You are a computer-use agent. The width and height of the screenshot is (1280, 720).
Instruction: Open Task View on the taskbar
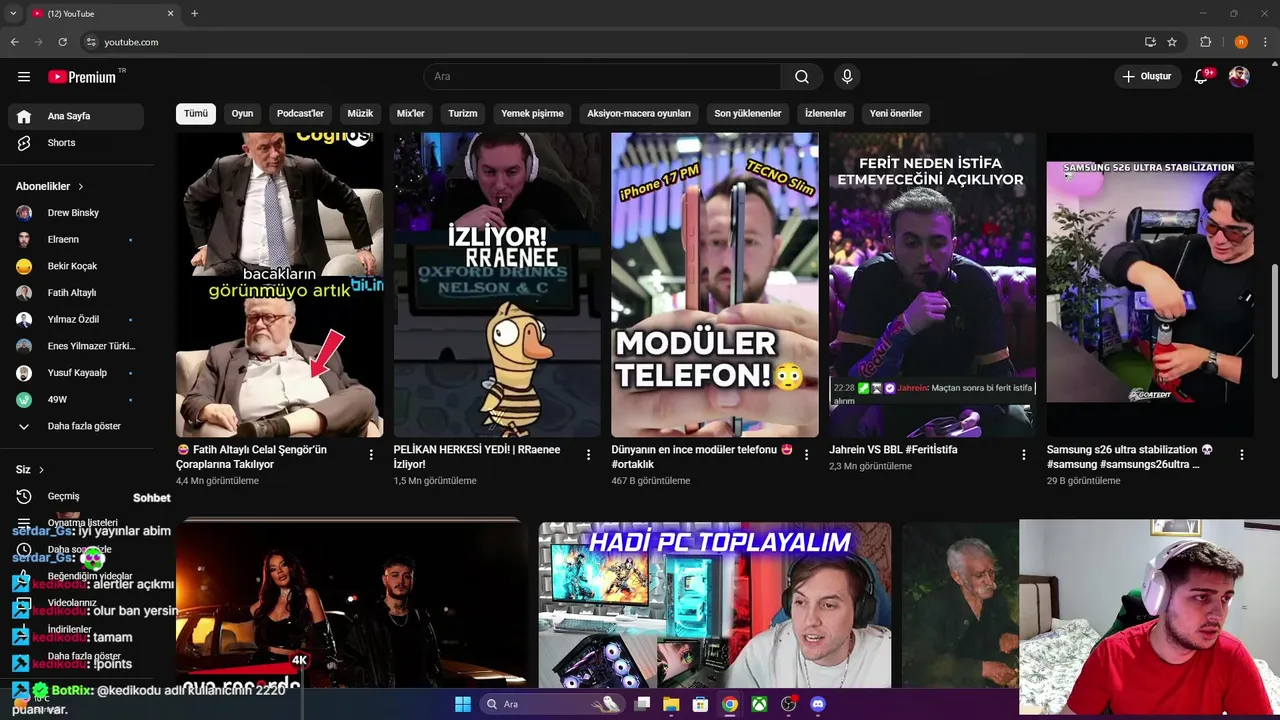642,704
